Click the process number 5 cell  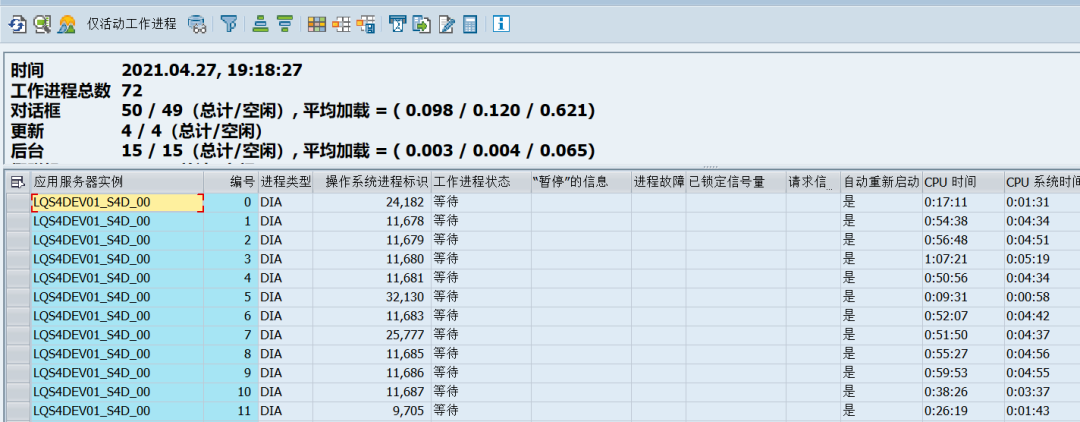point(231,297)
